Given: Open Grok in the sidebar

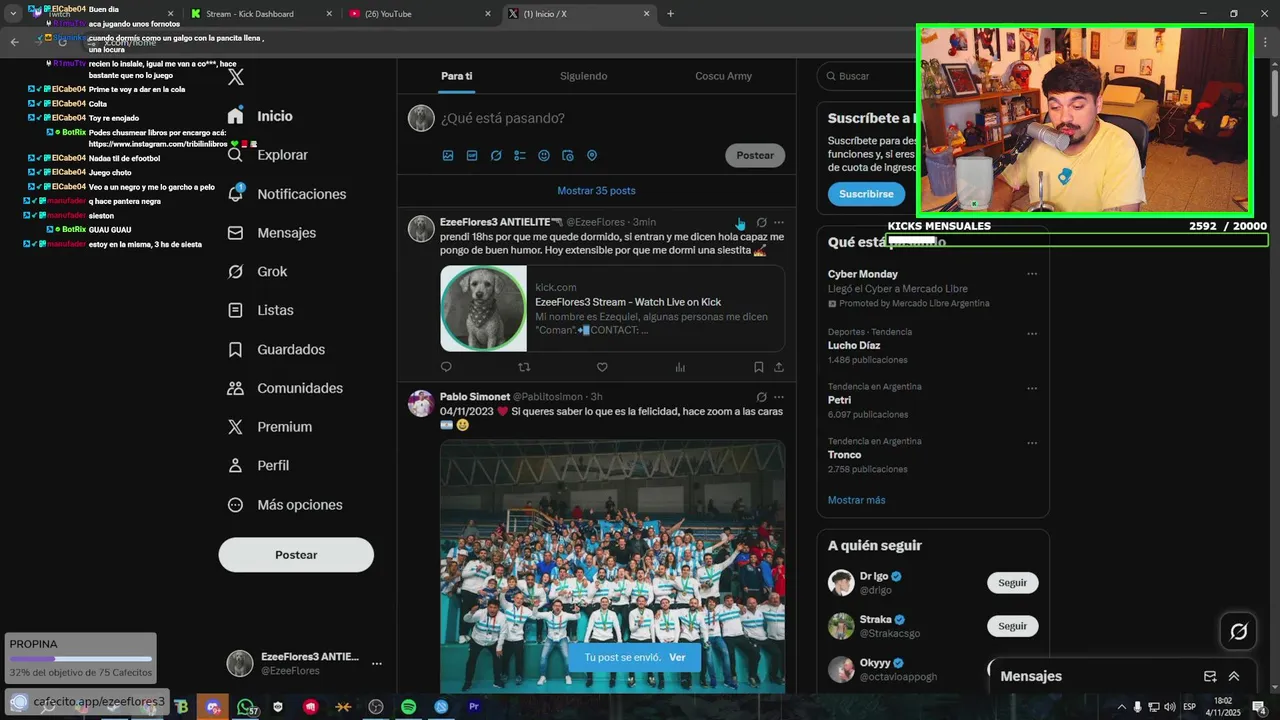Looking at the screenshot, I should [257, 272].
